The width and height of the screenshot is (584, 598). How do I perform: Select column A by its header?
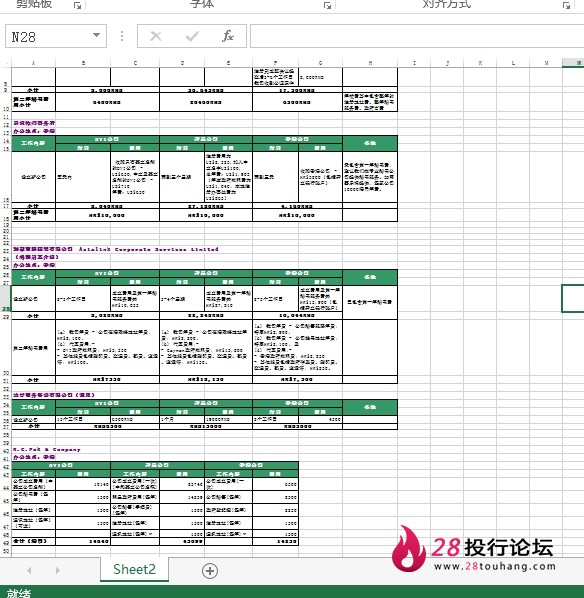point(34,63)
